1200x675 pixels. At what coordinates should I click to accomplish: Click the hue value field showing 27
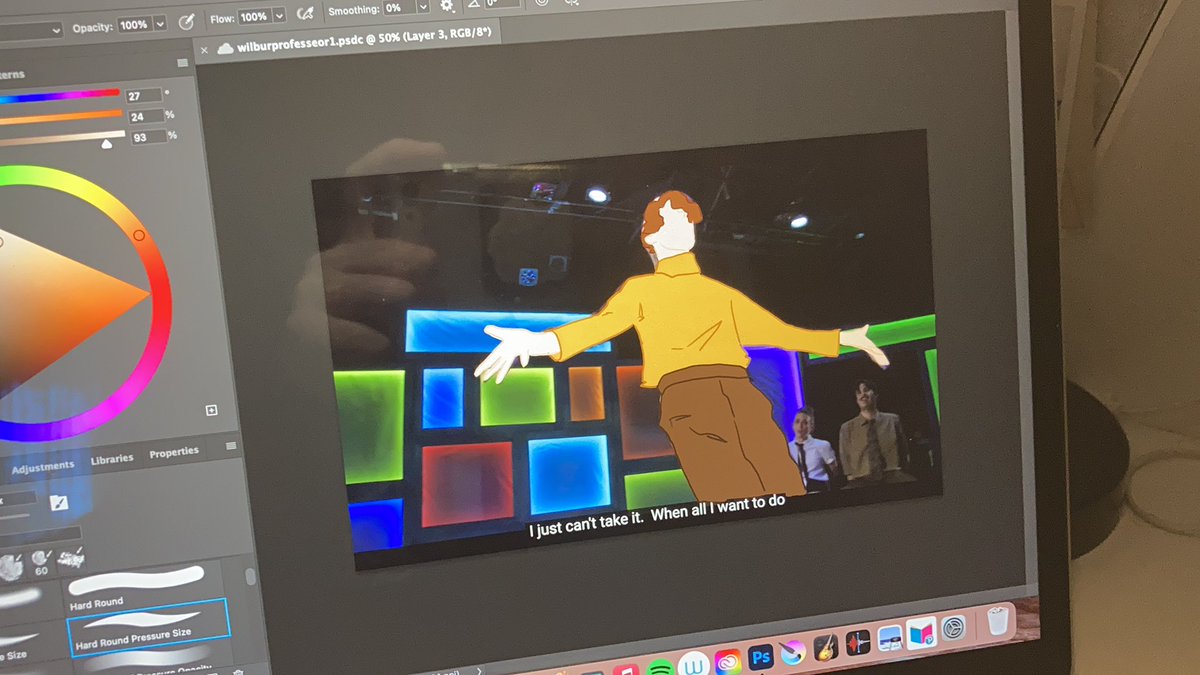[143, 95]
